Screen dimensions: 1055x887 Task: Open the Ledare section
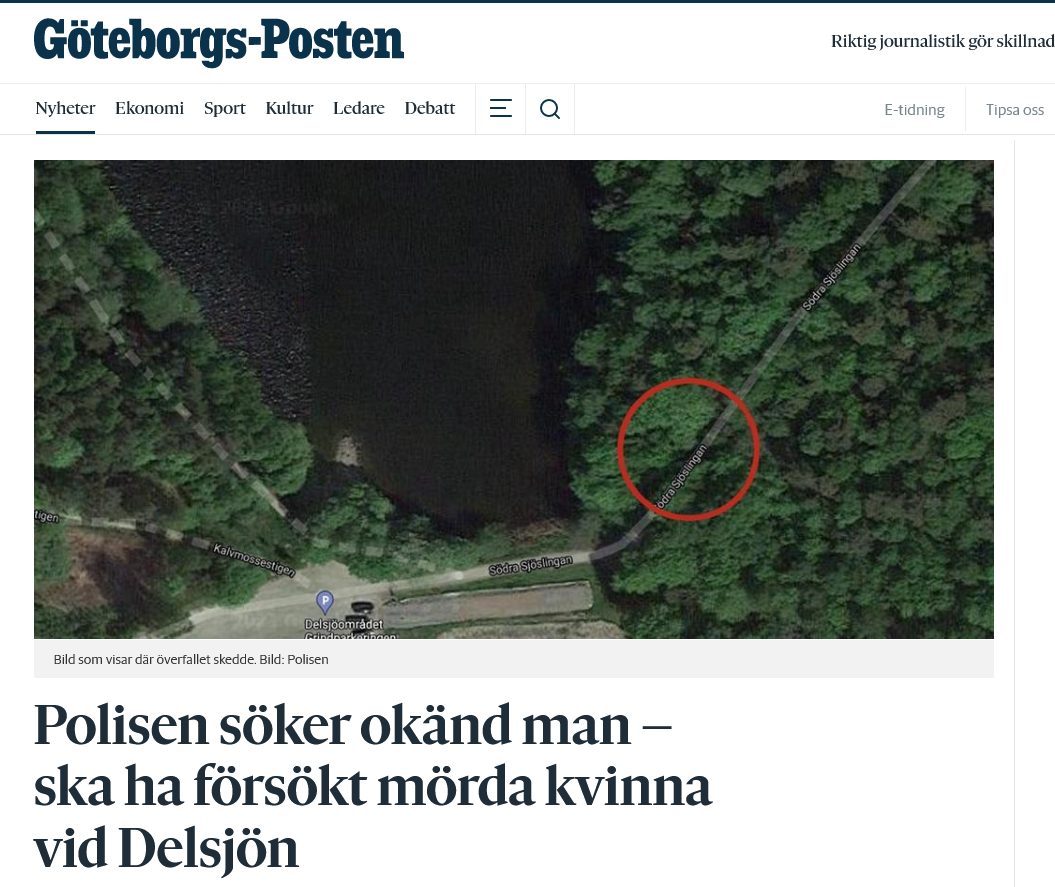pyautogui.click(x=359, y=108)
